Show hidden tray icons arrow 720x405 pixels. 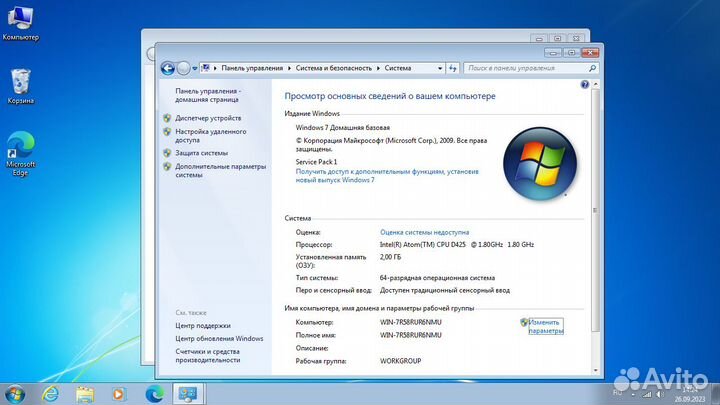tap(633, 394)
